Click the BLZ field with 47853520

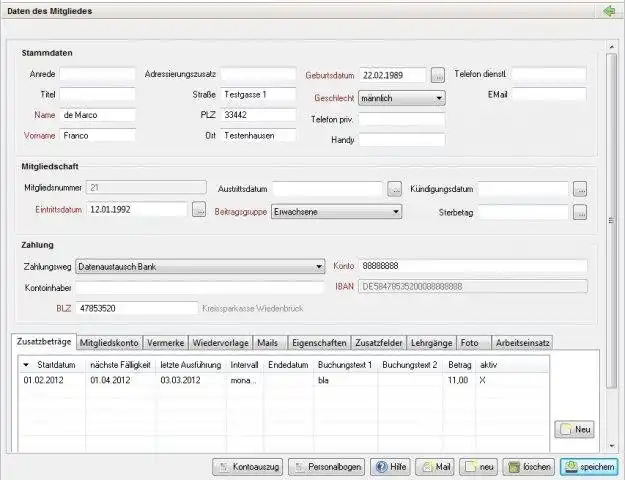[137, 308]
